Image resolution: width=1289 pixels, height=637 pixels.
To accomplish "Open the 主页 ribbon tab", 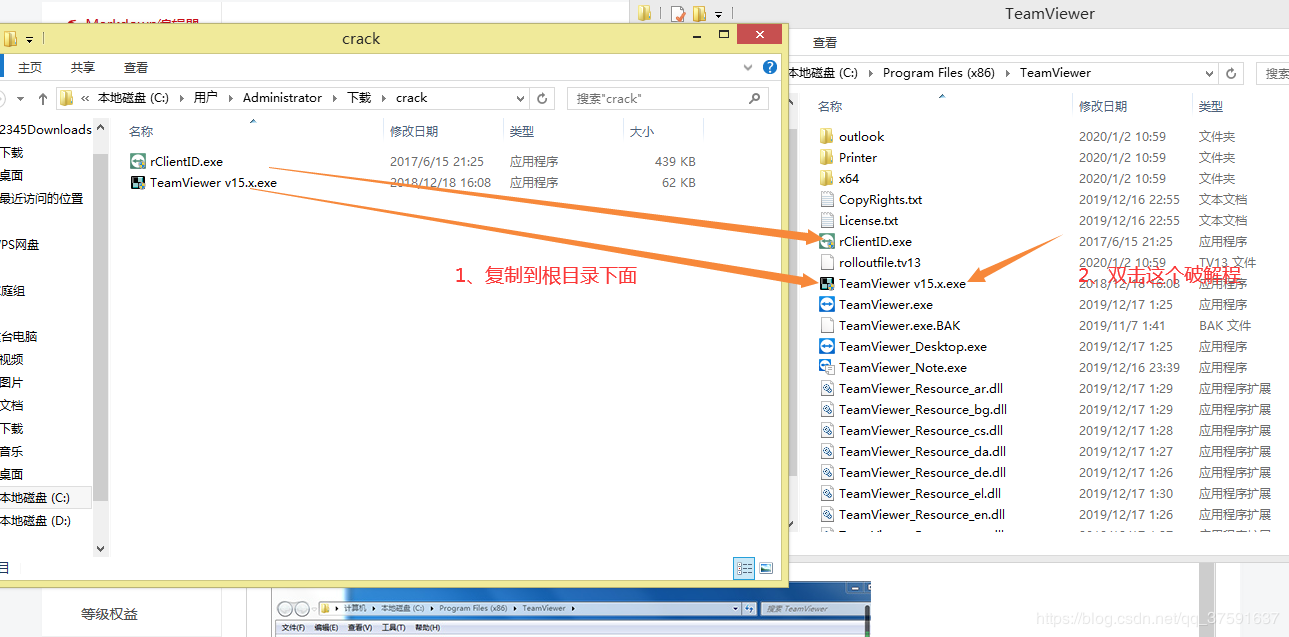I will tap(30, 68).
